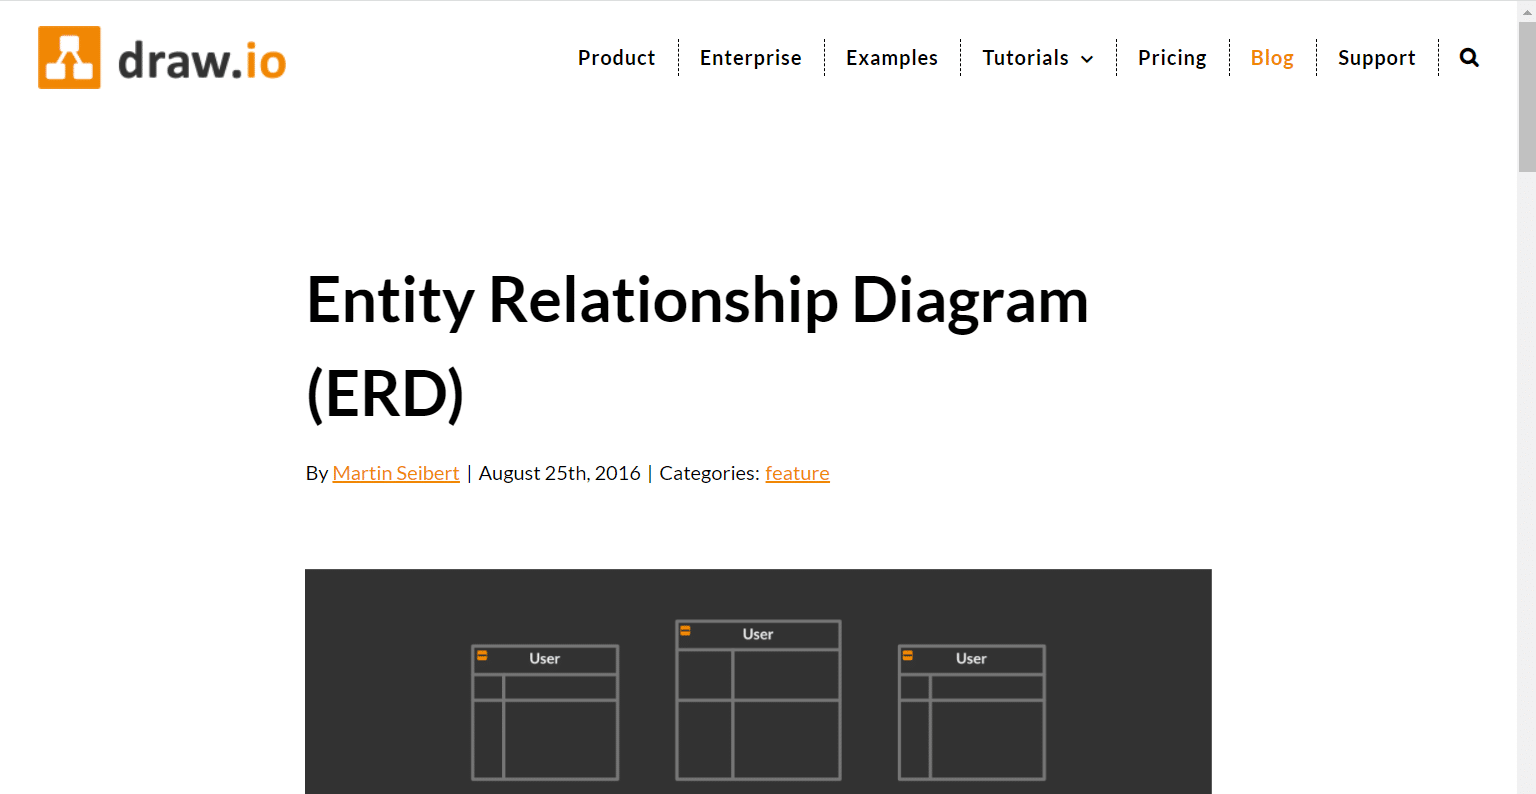Open the Product menu item
This screenshot has width=1536, height=794.
(616, 58)
